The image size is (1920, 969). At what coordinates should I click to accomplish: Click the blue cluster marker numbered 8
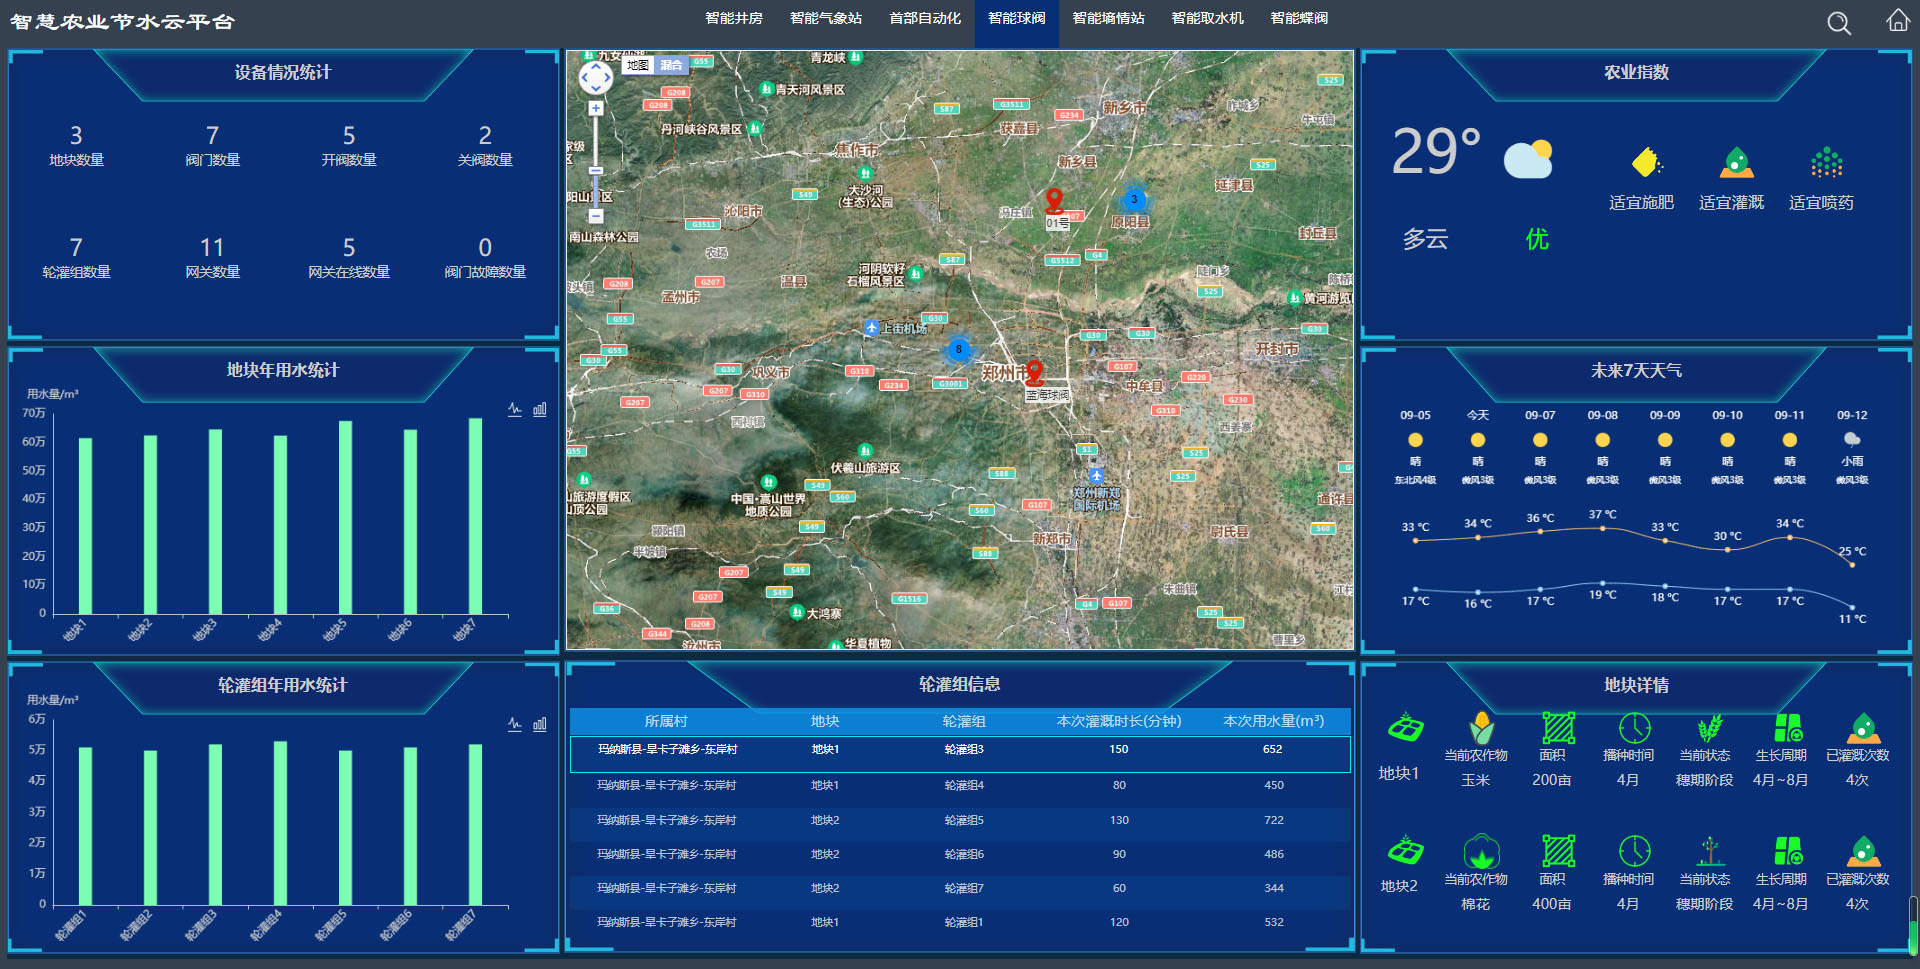958,349
